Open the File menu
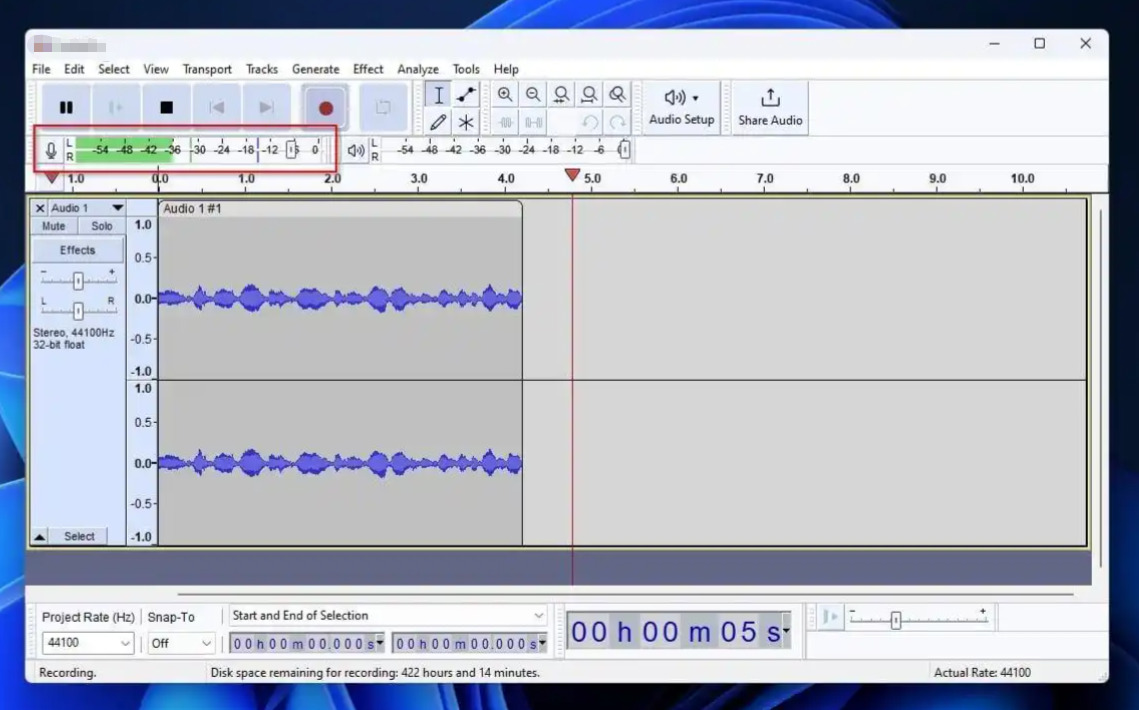Viewport: 1139px width, 710px height. point(41,69)
